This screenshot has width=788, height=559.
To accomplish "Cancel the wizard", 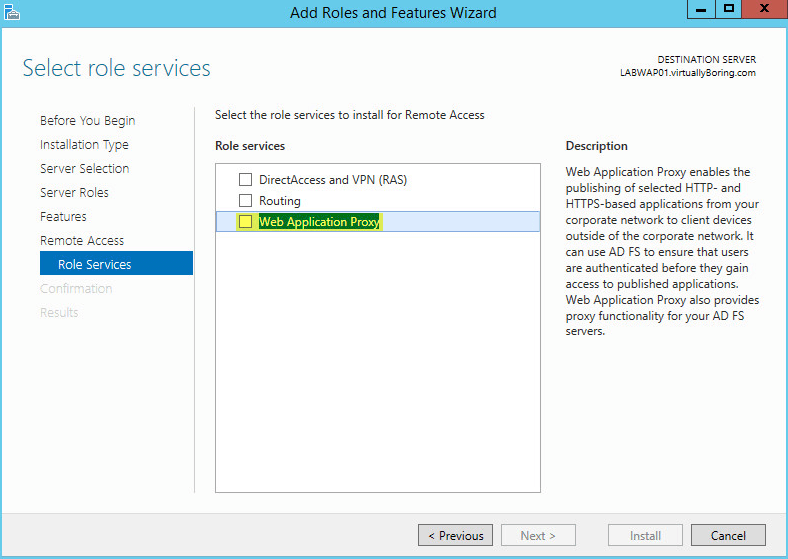I will 728,535.
